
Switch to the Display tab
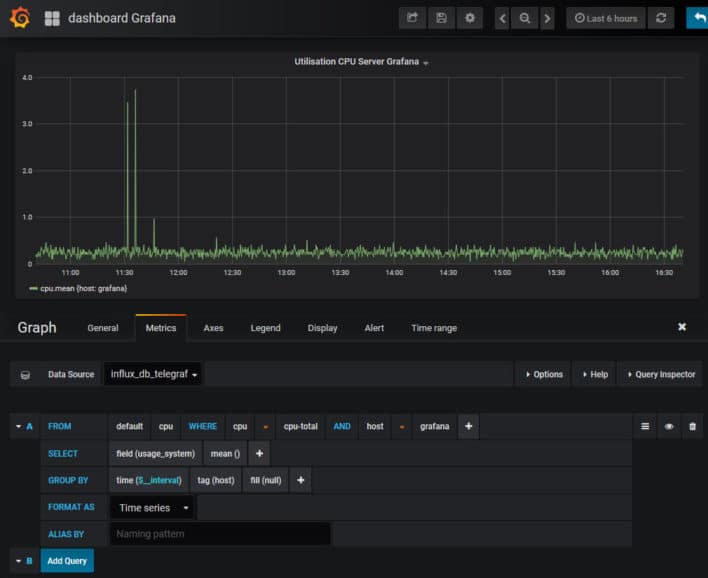[322, 328]
